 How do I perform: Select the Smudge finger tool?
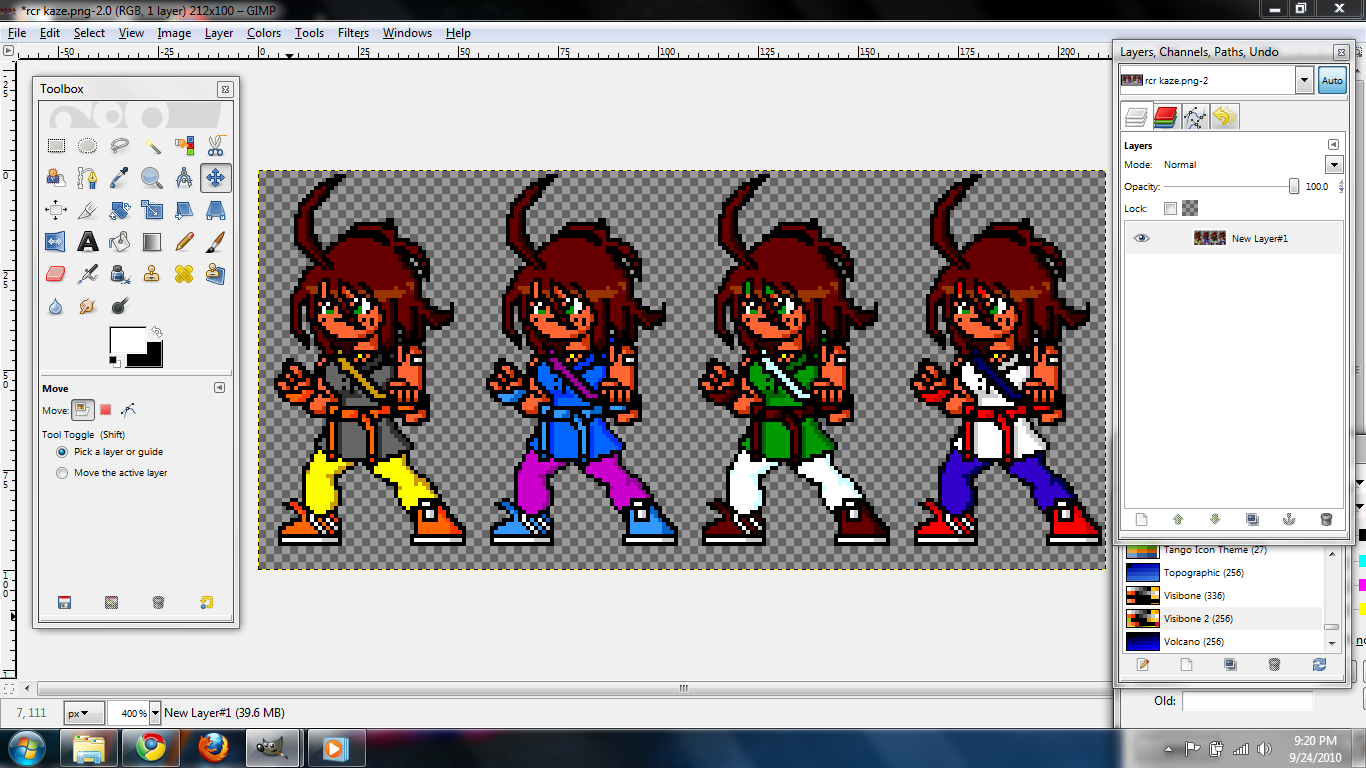(x=88, y=306)
